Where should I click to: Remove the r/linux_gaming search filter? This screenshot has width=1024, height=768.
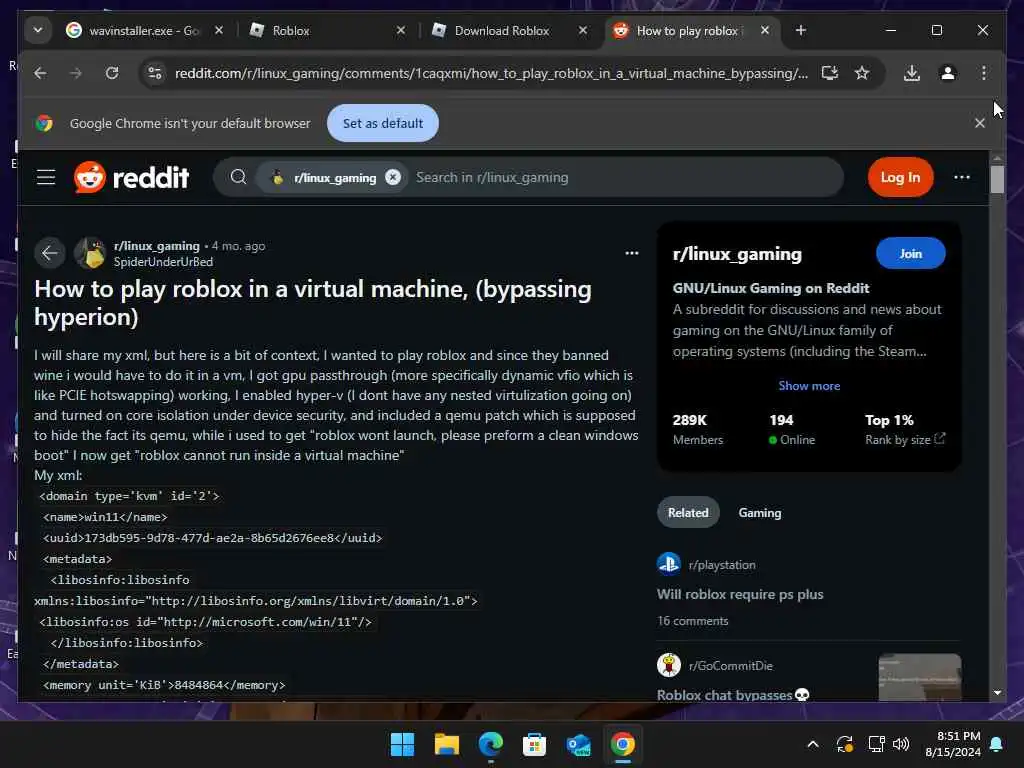coord(392,177)
